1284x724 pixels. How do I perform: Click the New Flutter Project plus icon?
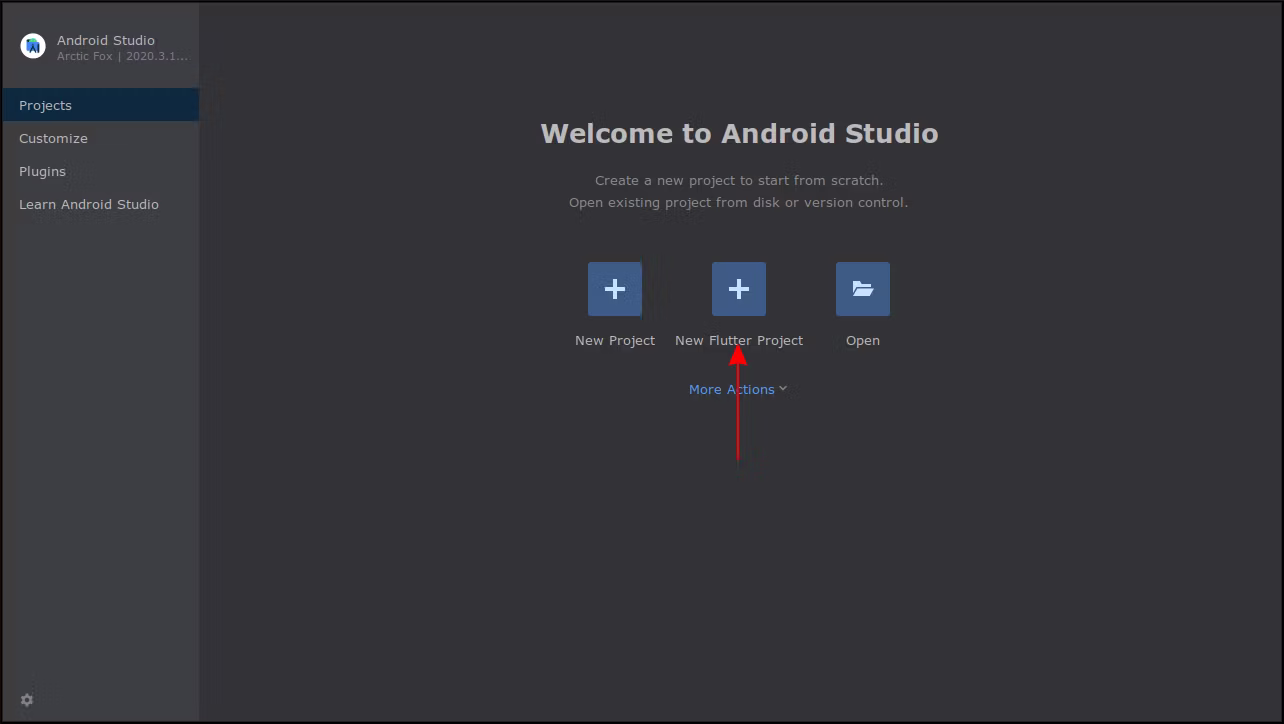(x=739, y=289)
